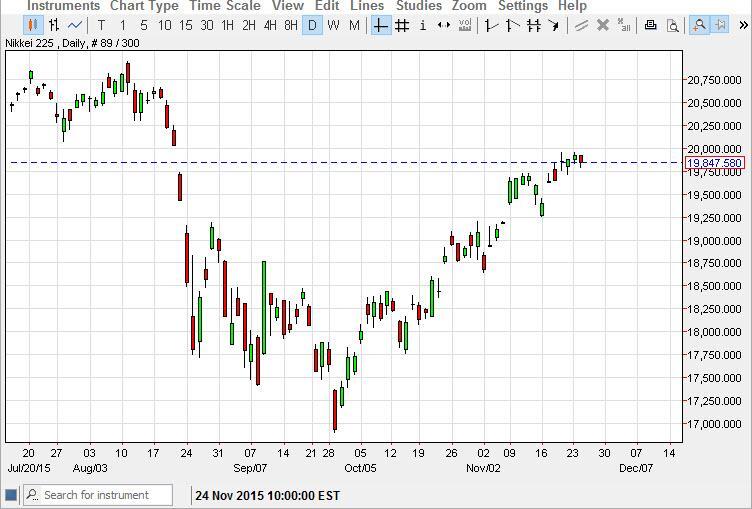Select the 1H timeframe button
This screenshot has width=752, height=509.
click(x=228, y=25)
